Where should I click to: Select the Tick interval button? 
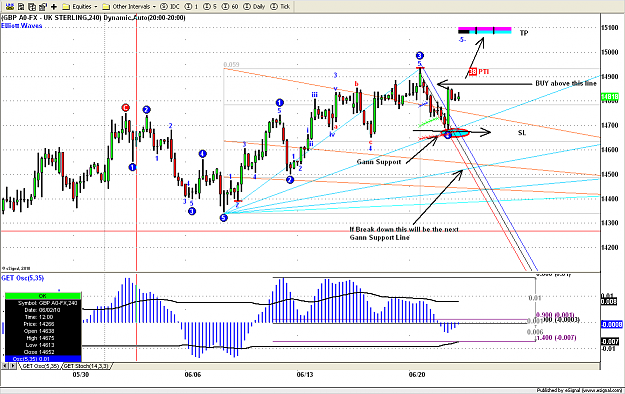coord(280,6)
